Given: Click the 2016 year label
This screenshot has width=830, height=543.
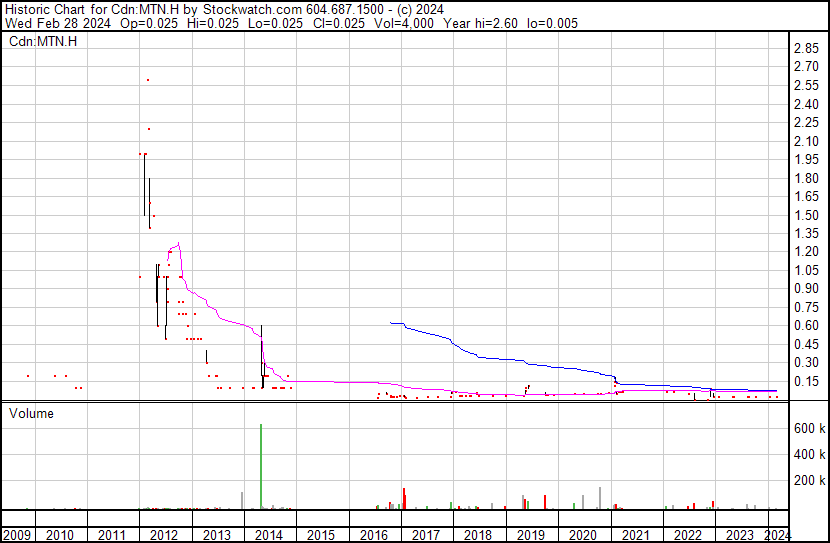Looking at the screenshot, I should point(374,535).
